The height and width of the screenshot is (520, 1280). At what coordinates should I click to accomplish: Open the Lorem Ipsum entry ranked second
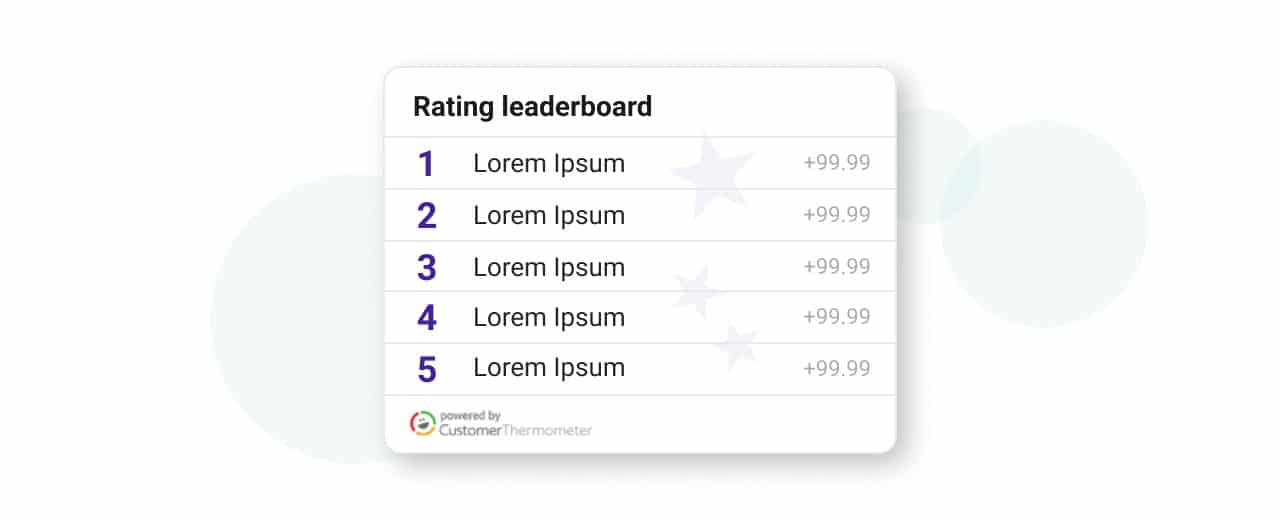[549, 216]
